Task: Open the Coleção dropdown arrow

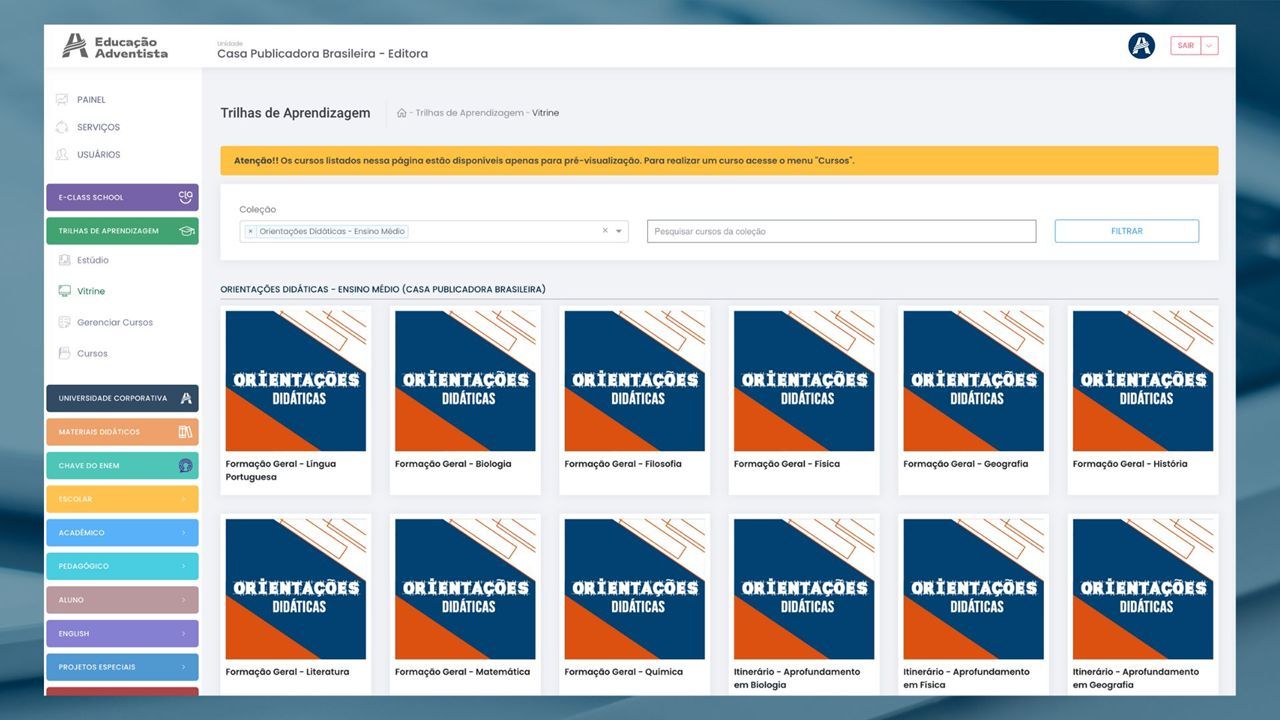Action: [619, 231]
